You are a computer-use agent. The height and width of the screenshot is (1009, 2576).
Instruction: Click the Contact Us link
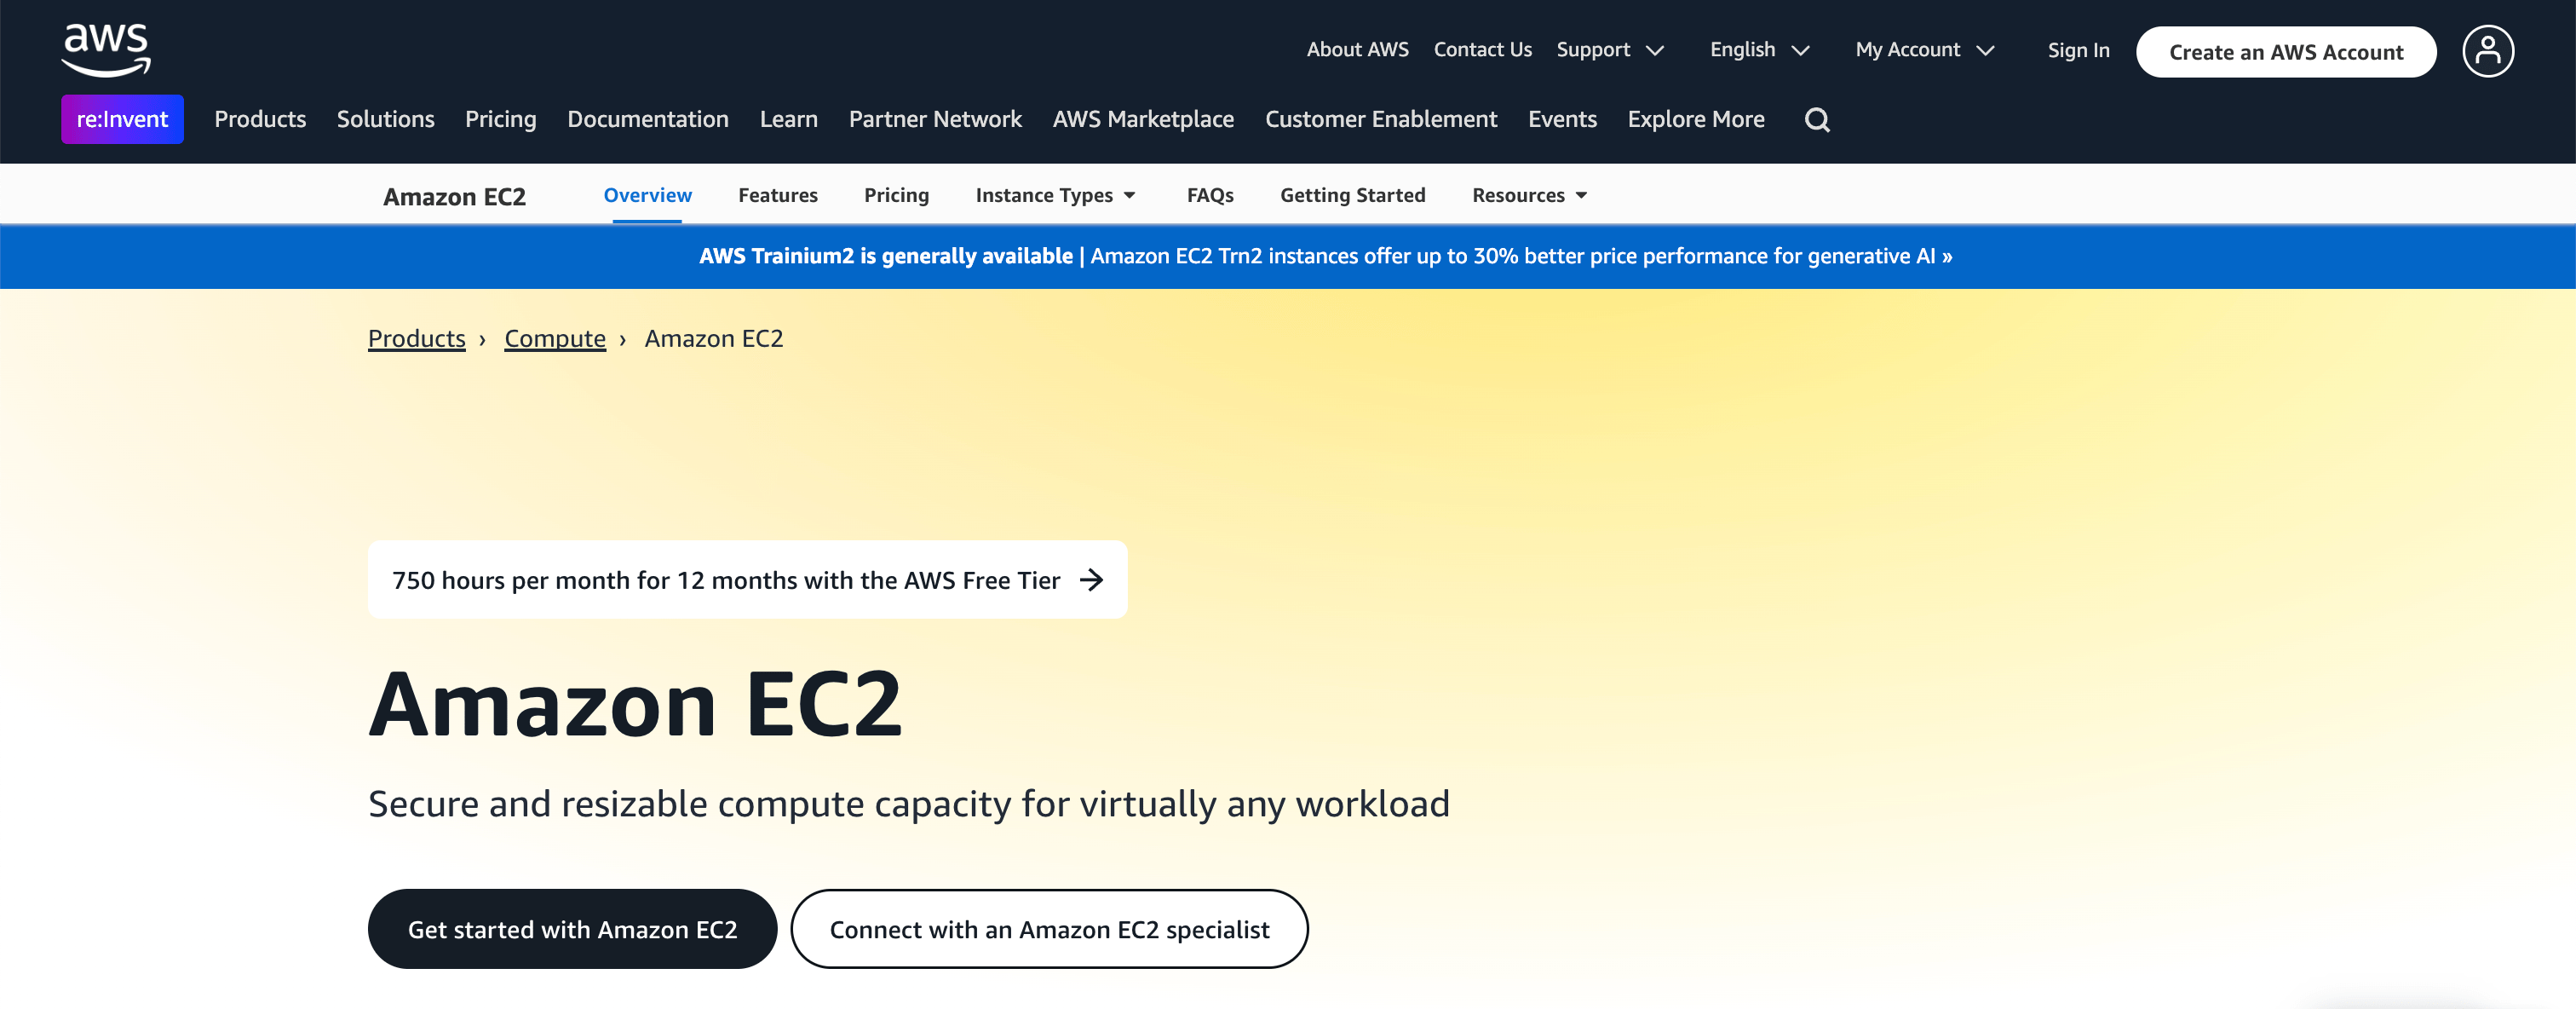coord(1482,50)
